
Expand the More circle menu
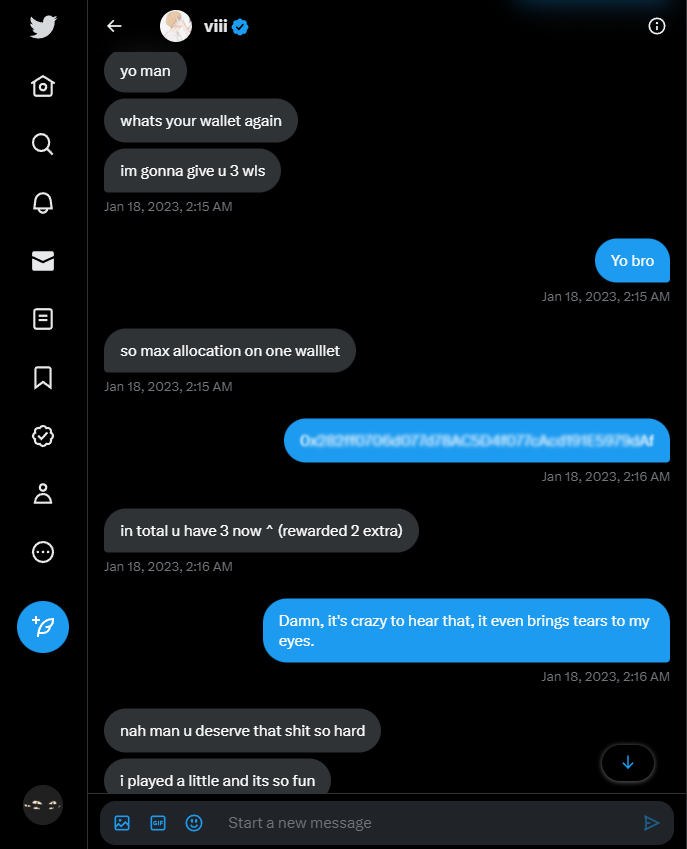(43, 552)
